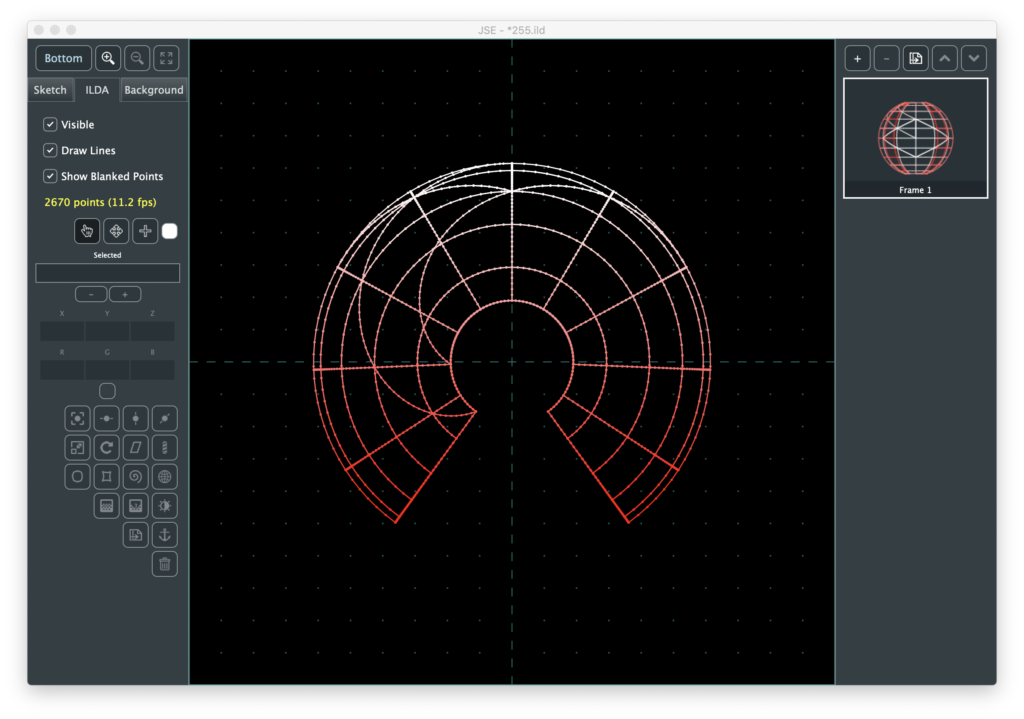Add a new frame with plus button
Viewport: 1024px width, 719px height.
pos(857,58)
